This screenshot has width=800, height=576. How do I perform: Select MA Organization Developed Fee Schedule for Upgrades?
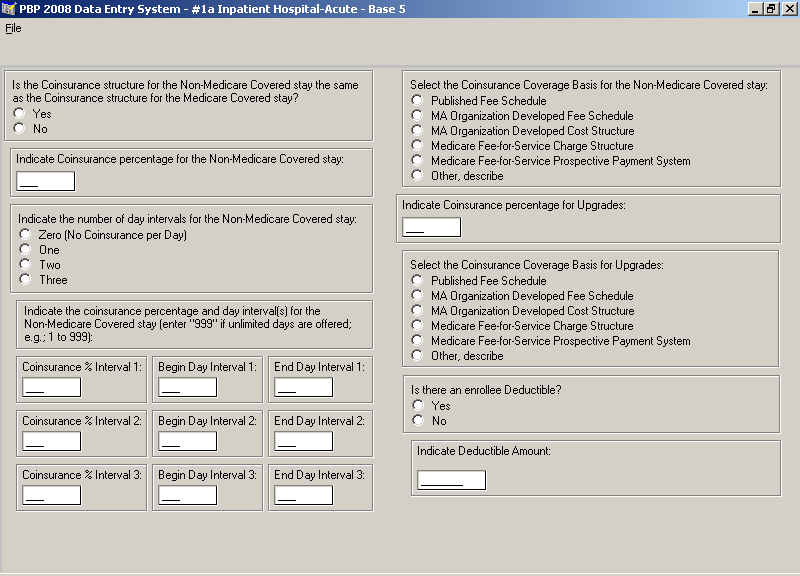coord(417,295)
